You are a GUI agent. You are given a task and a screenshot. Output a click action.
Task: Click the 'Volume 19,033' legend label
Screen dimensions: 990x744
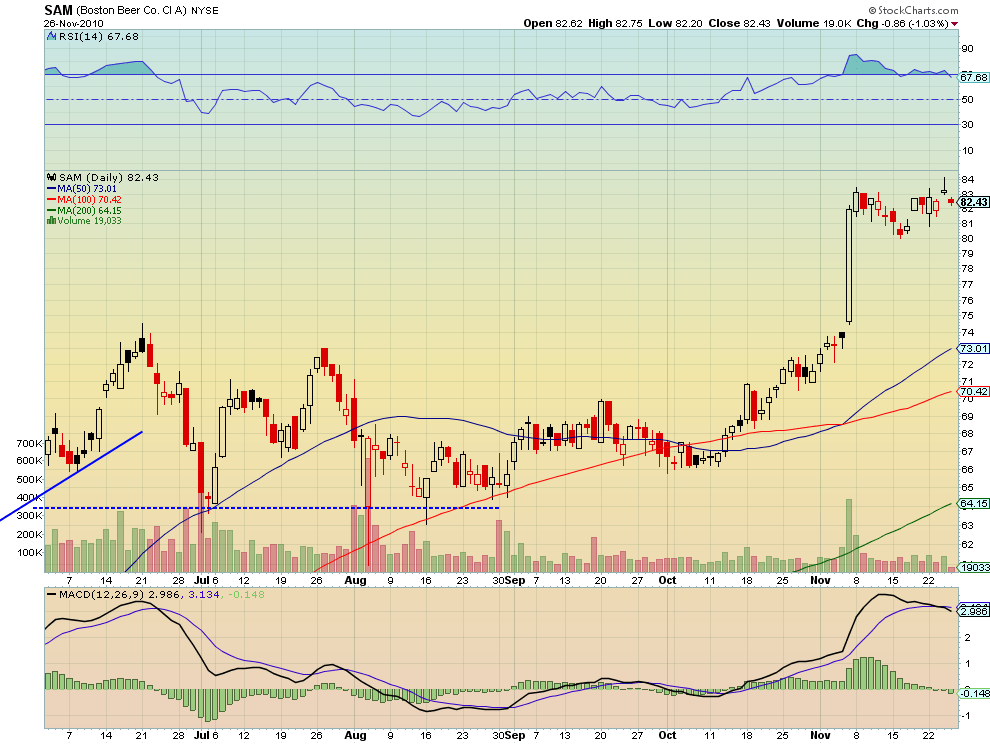(x=90, y=221)
